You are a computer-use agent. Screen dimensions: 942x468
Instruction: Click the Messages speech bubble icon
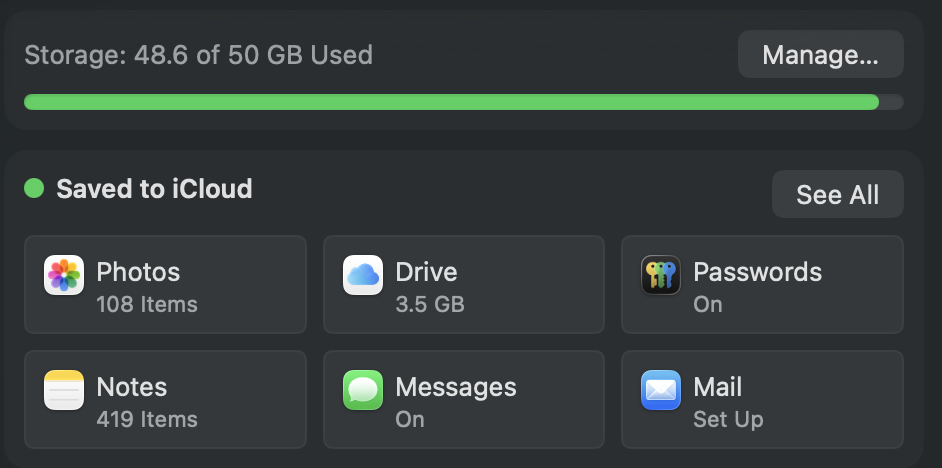363,390
